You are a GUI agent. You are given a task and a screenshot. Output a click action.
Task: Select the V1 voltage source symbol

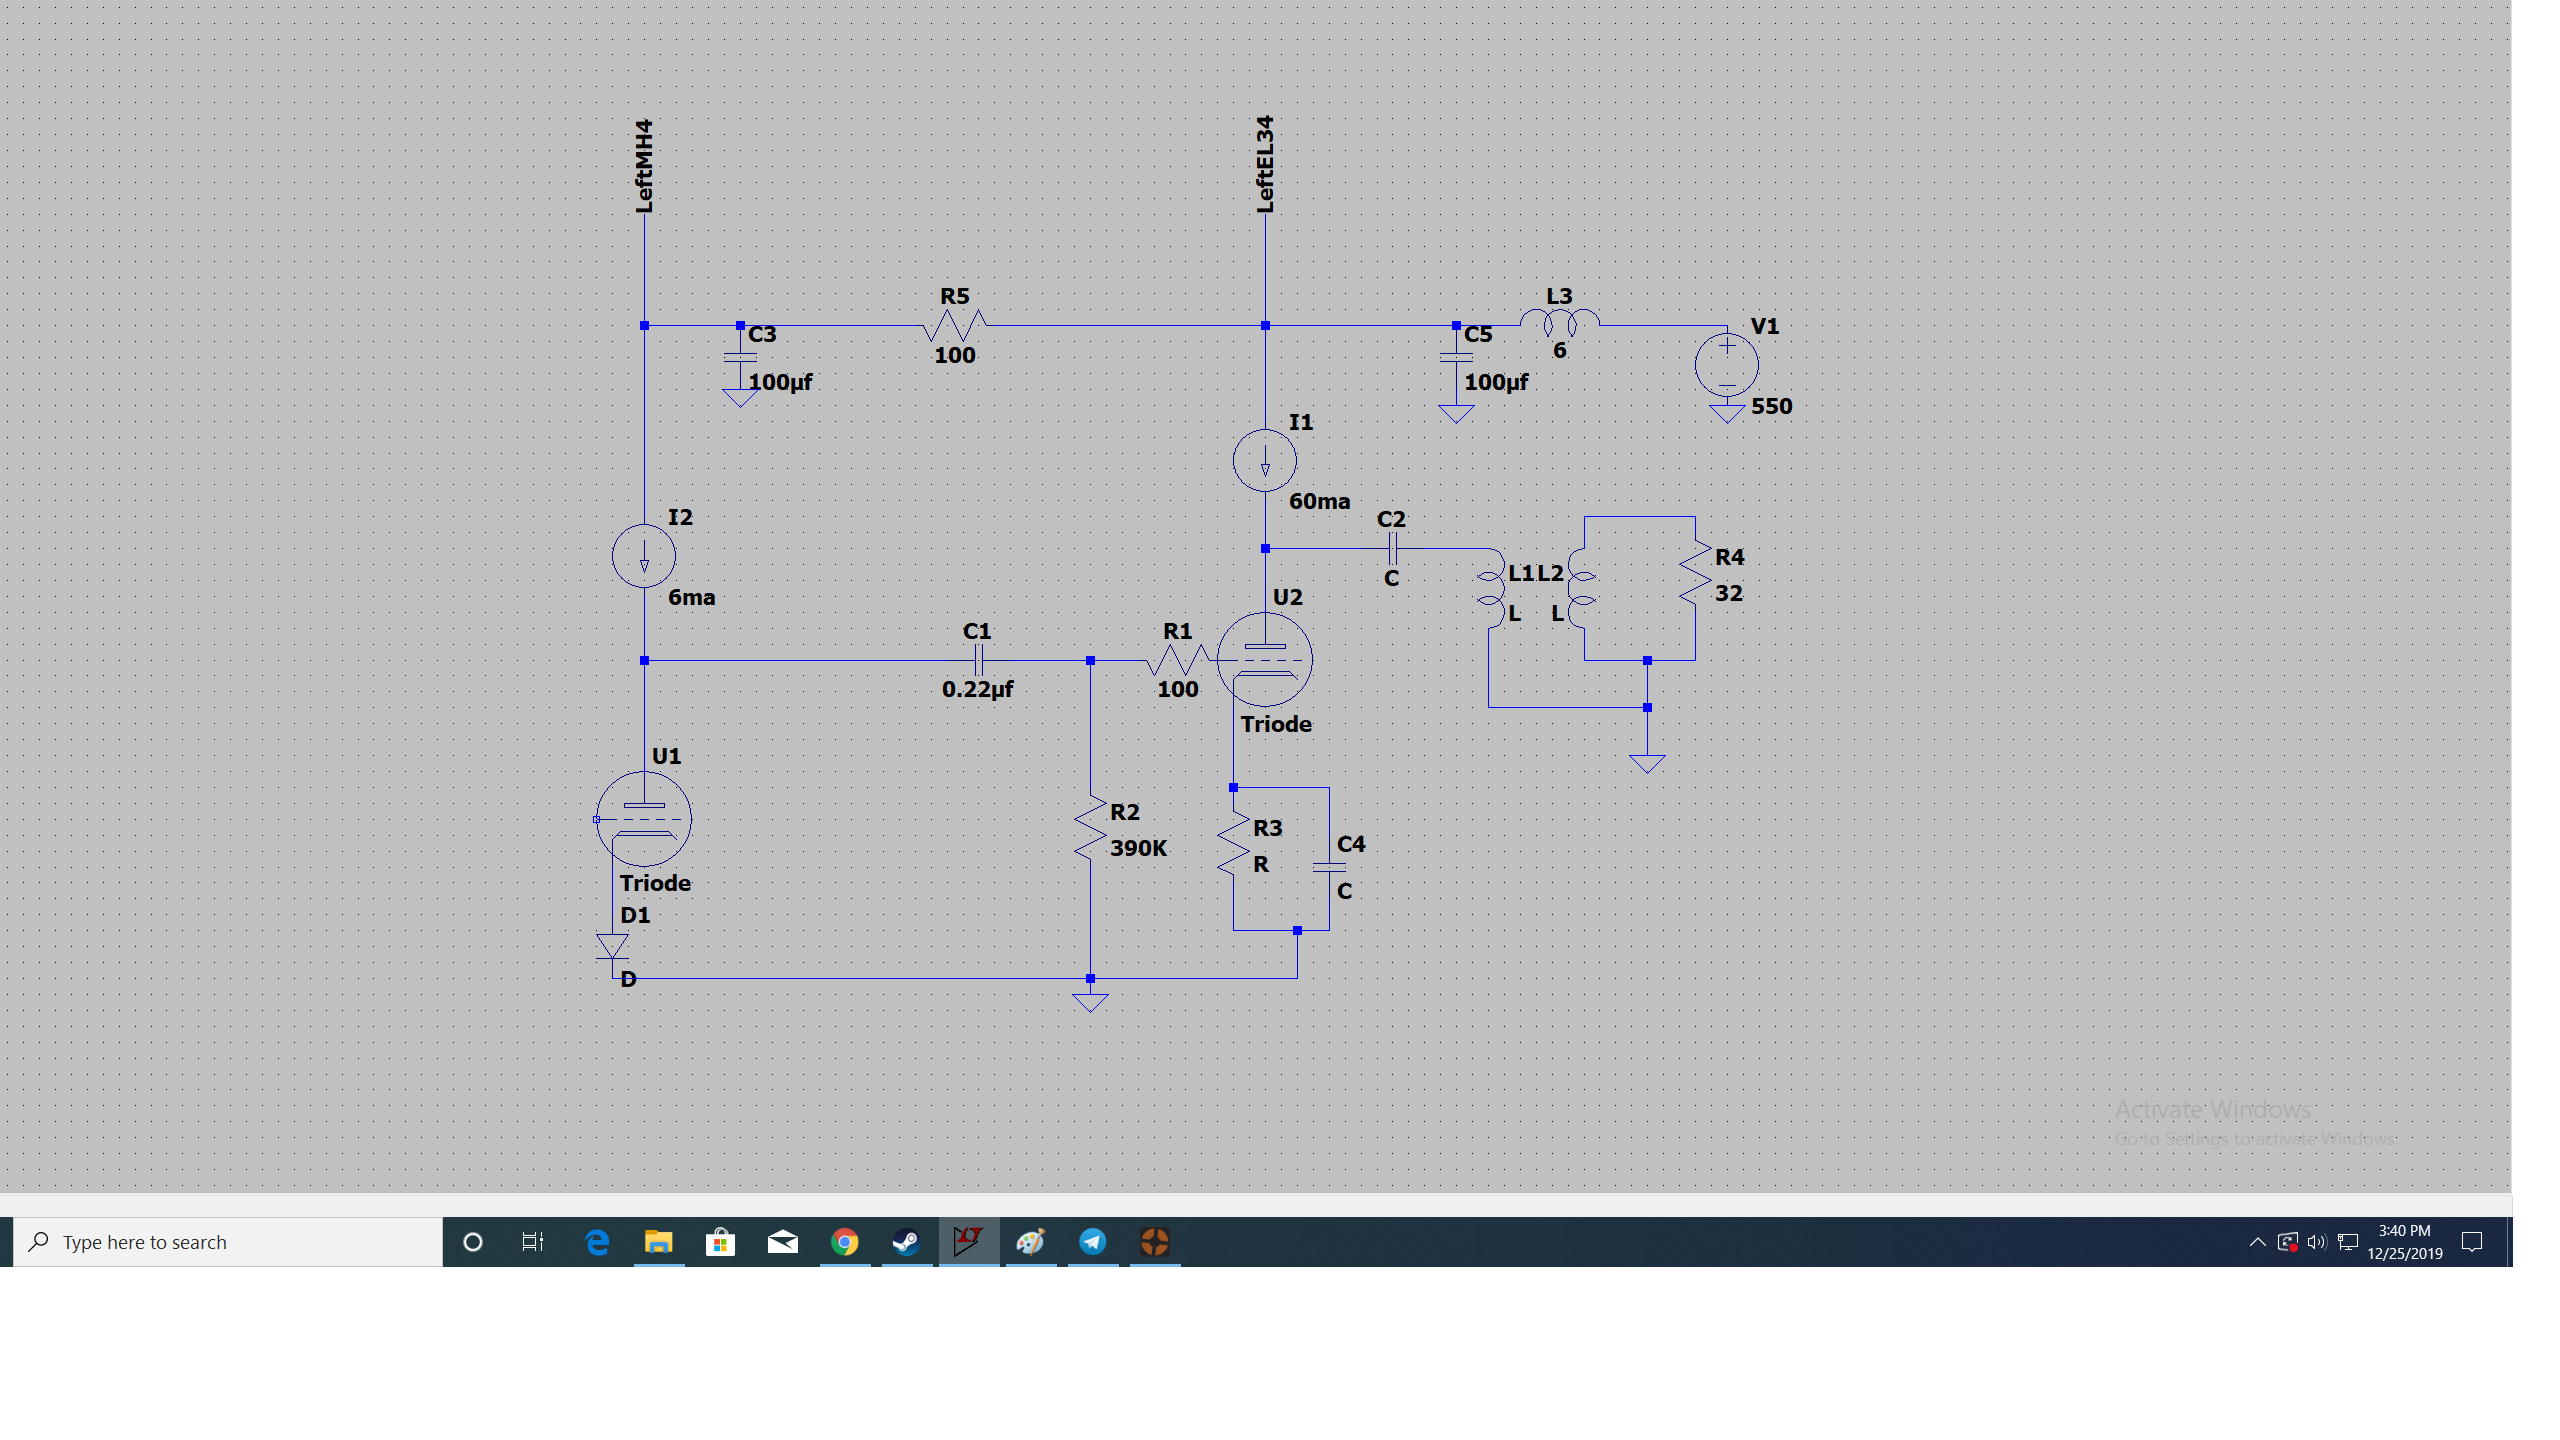click(1726, 365)
